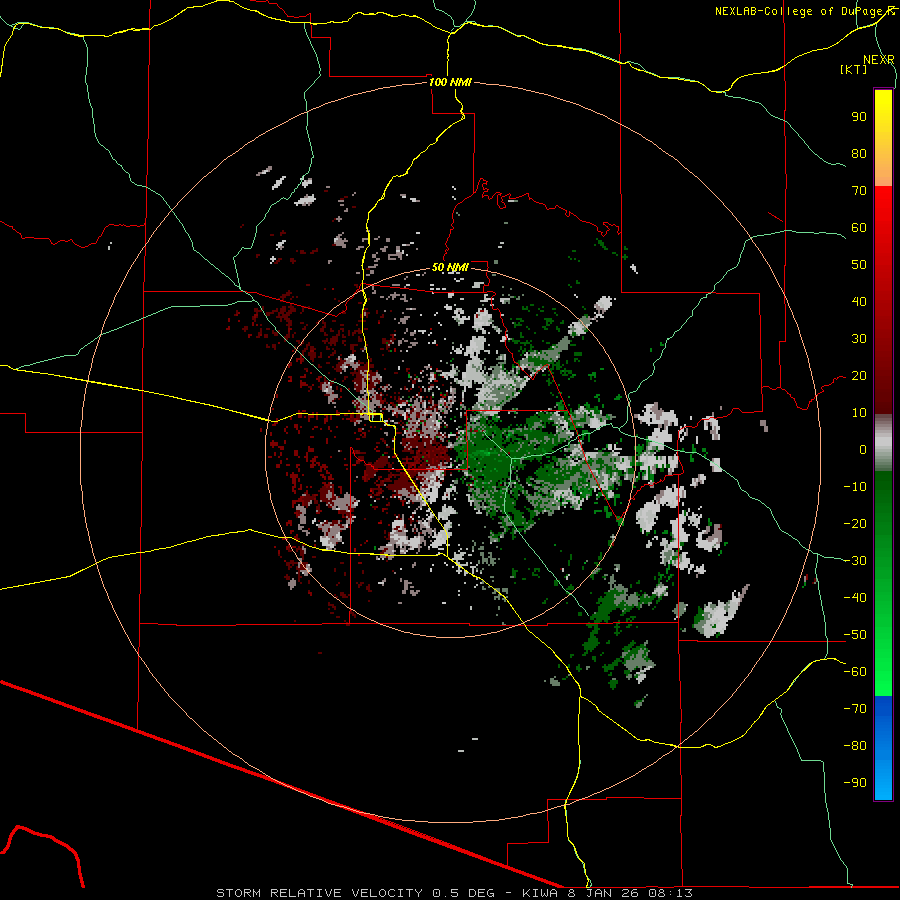Pick the blue segment of the color bar

click(x=883, y=747)
